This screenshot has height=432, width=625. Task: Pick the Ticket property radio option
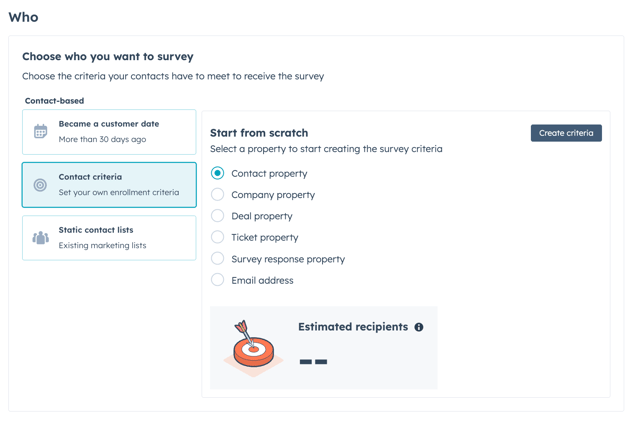tap(217, 237)
